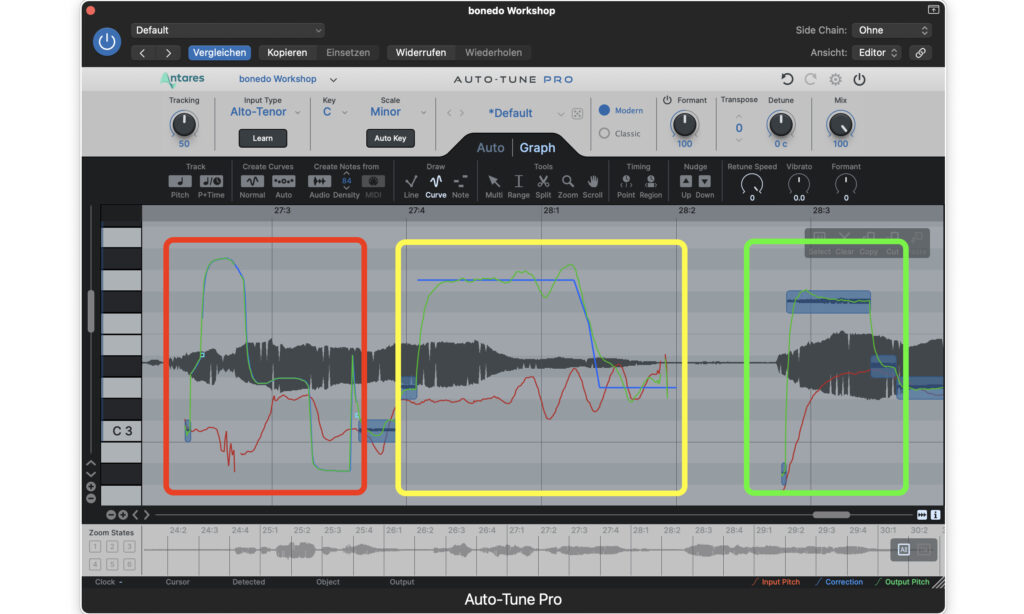The height and width of the screenshot is (614, 1024).
Task: Select the Multi tool arrow
Action: point(494,181)
